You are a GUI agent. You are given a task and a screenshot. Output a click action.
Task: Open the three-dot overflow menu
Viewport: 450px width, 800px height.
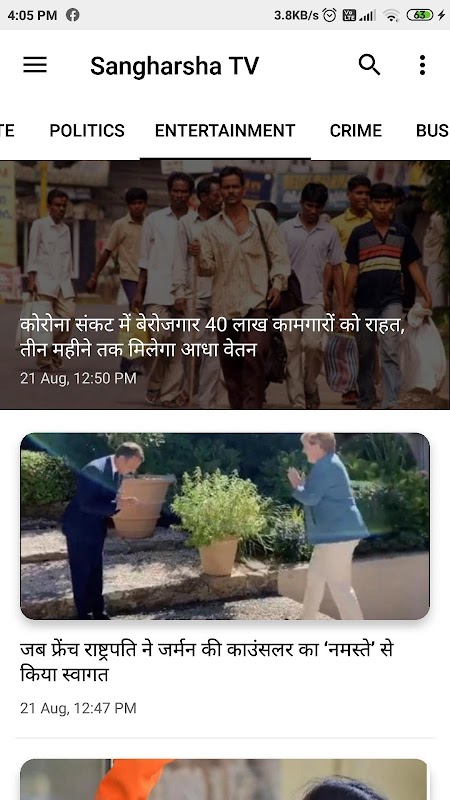coord(422,65)
